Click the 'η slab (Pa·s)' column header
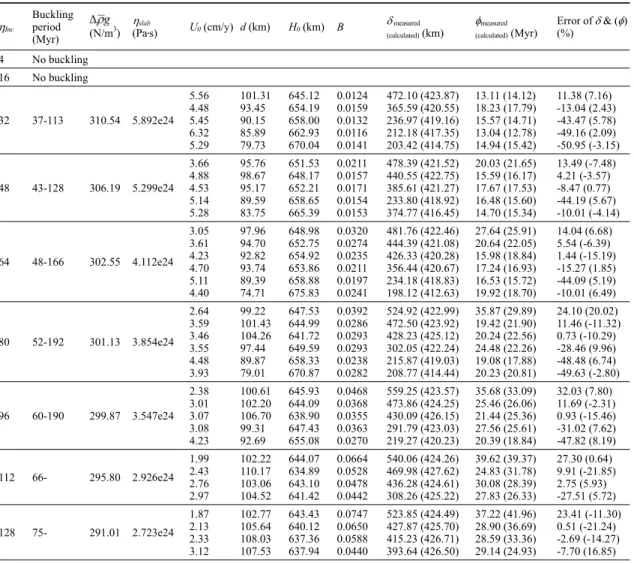The width and height of the screenshot is (634, 563). pos(145,28)
